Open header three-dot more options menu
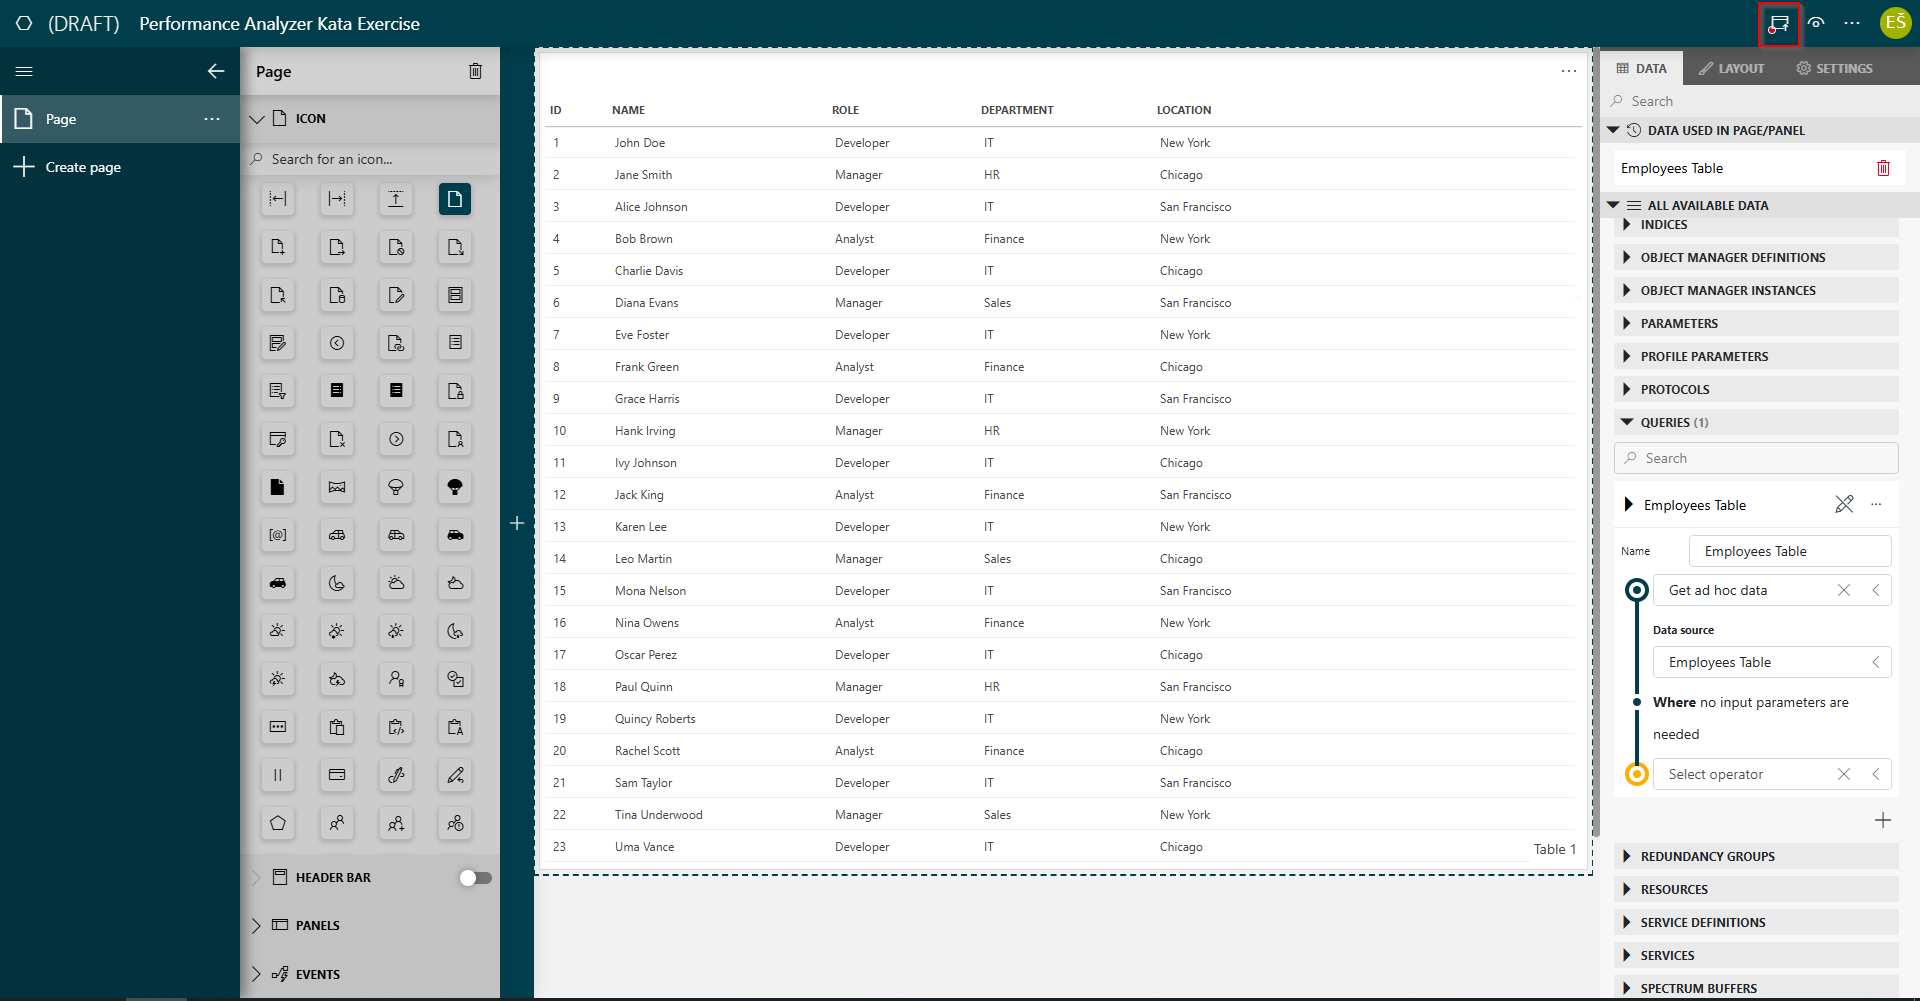The width and height of the screenshot is (1920, 1001). pos(1852,23)
